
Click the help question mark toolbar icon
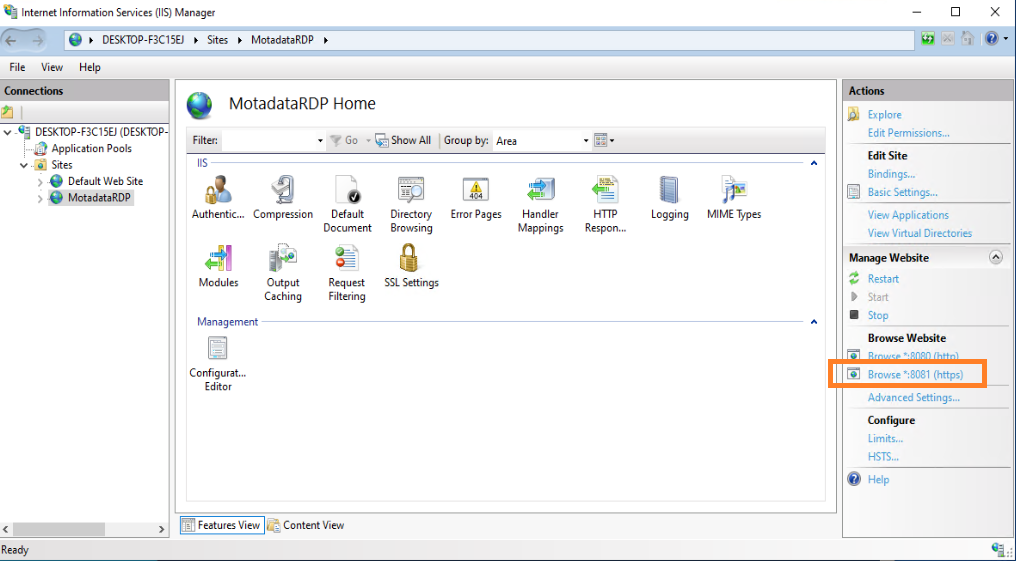[x=991, y=39]
